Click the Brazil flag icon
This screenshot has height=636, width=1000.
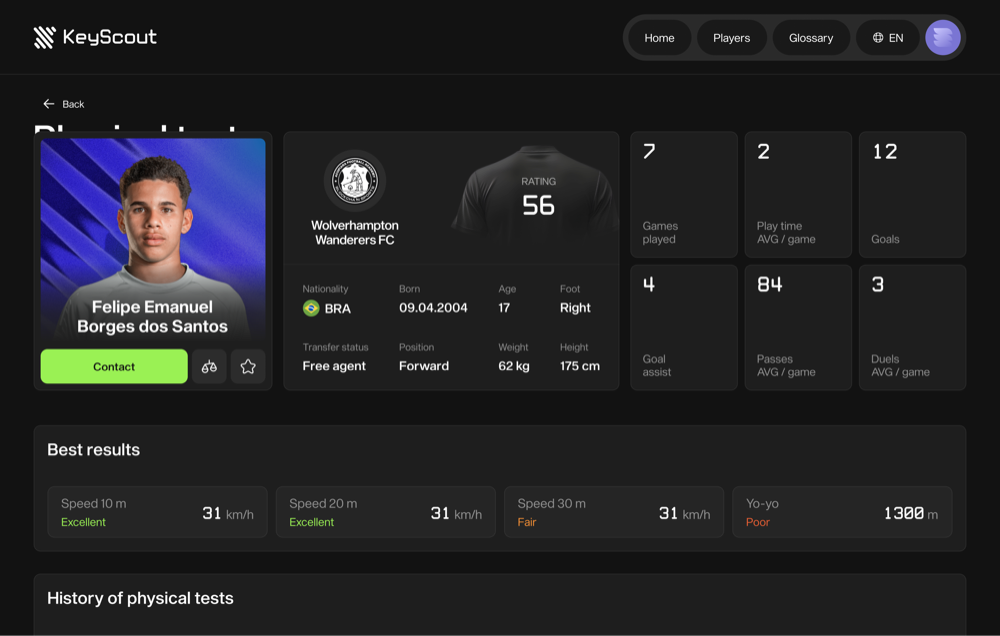click(x=311, y=308)
